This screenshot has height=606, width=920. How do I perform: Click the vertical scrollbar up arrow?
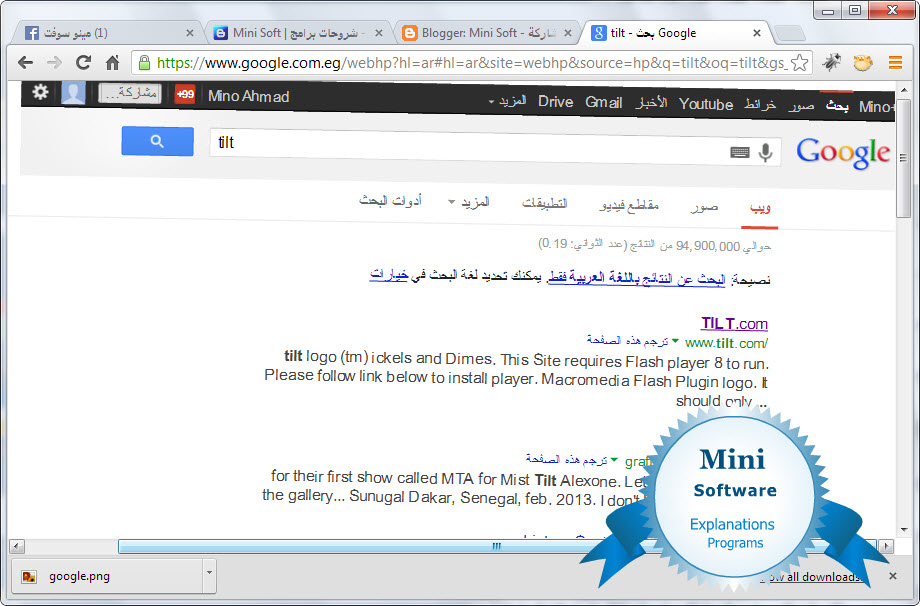point(904,90)
